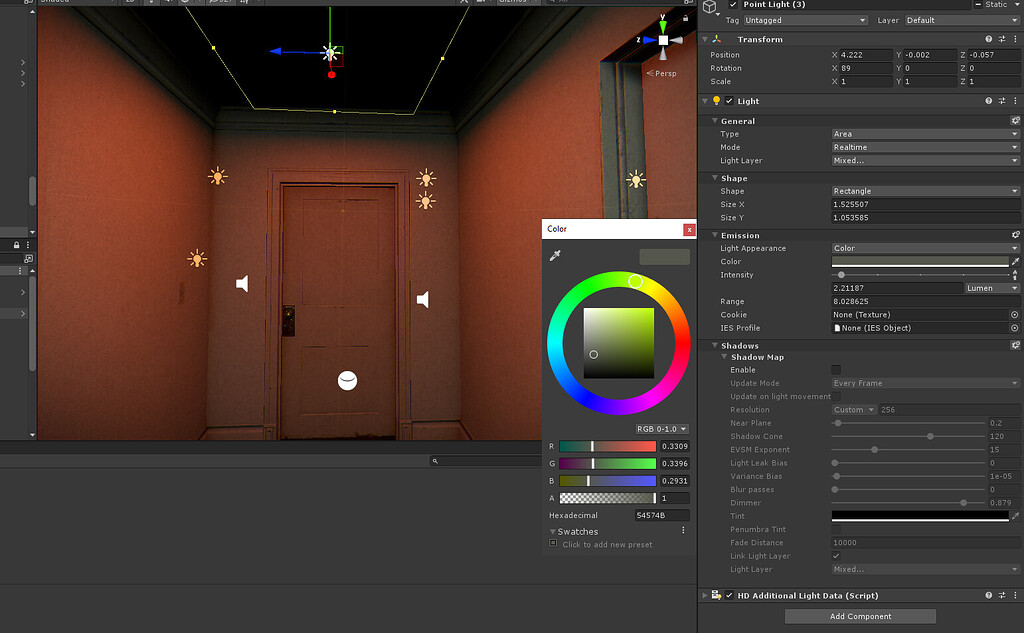Image resolution: width=1024 pixels, height=633 pixels.
Task: Open the Tag dropdown set to Untagged
Action: (805, 19)
